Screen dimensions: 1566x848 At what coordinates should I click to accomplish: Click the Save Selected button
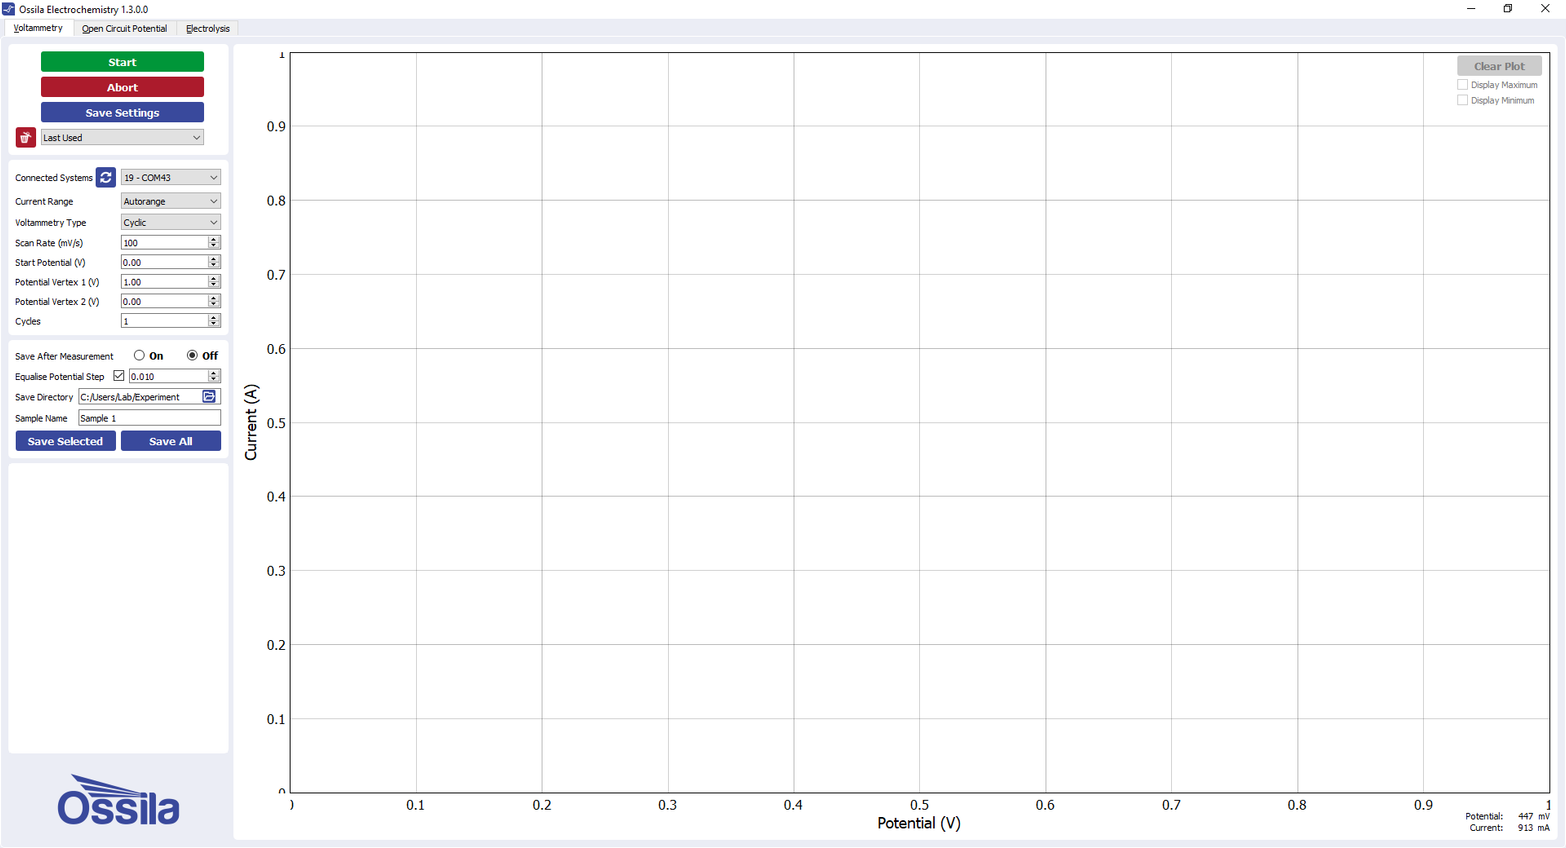point(65,441)
